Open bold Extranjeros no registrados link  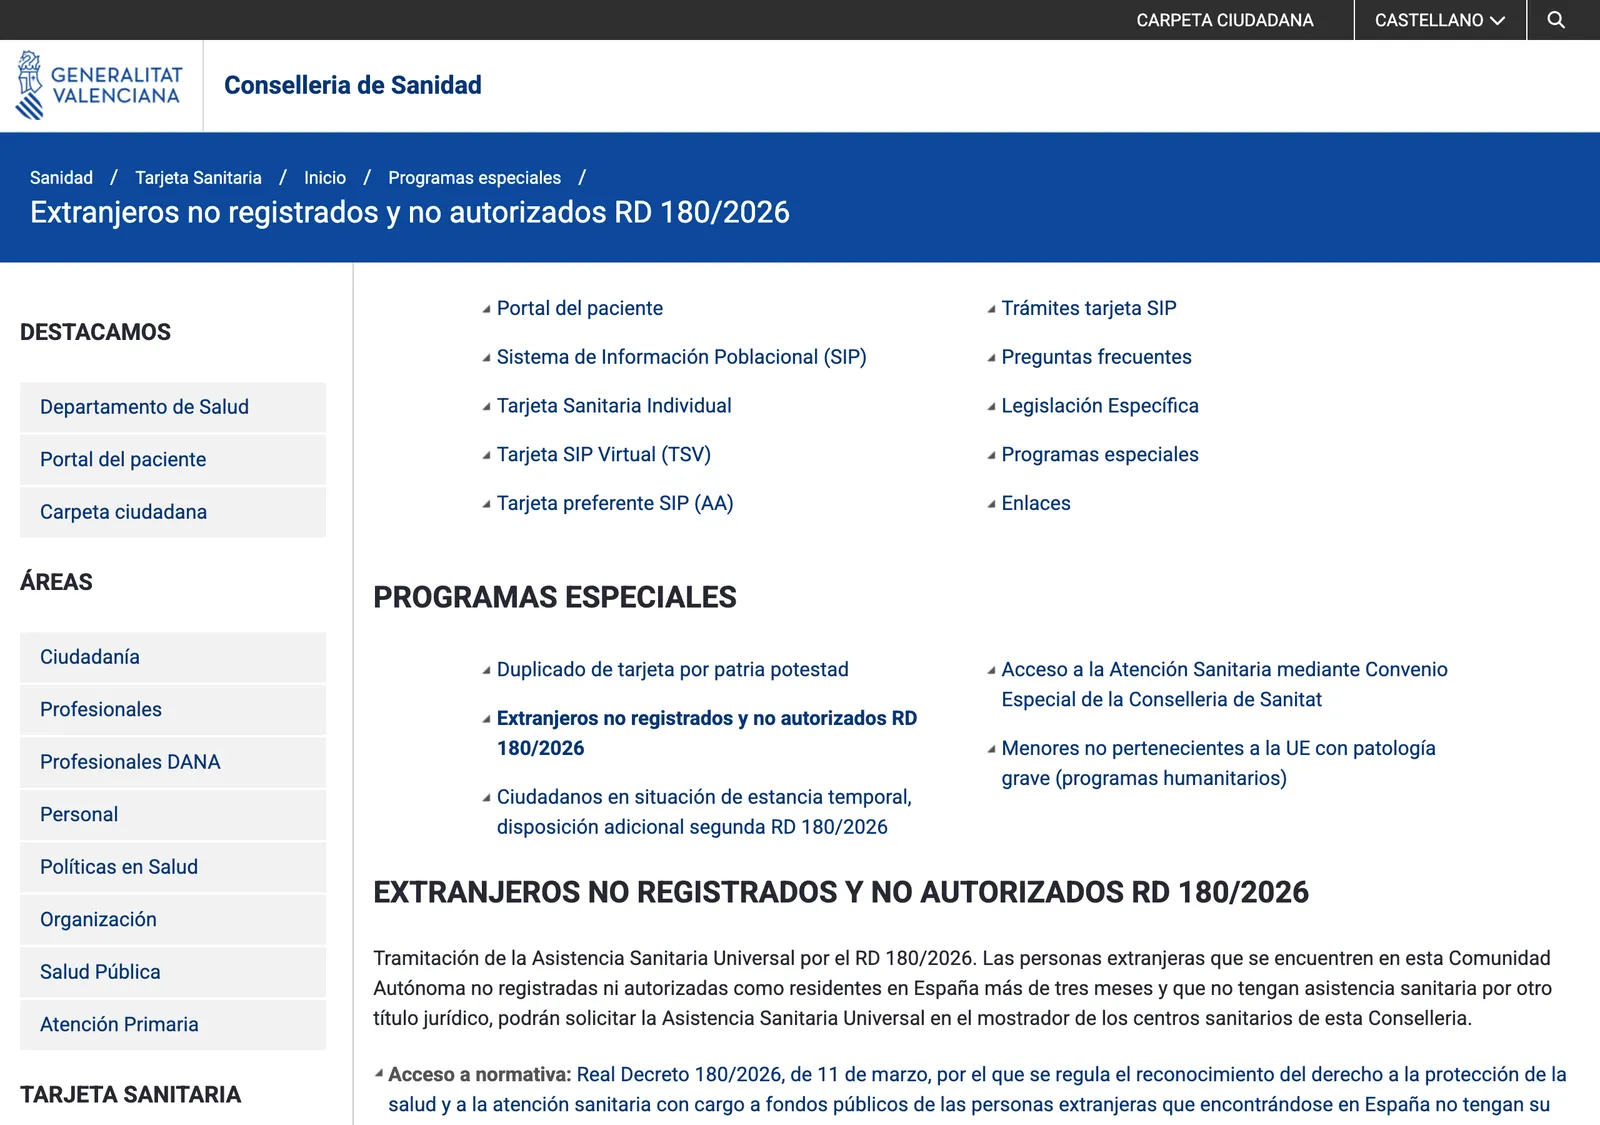pyautogui.click(x=707, y=733)
